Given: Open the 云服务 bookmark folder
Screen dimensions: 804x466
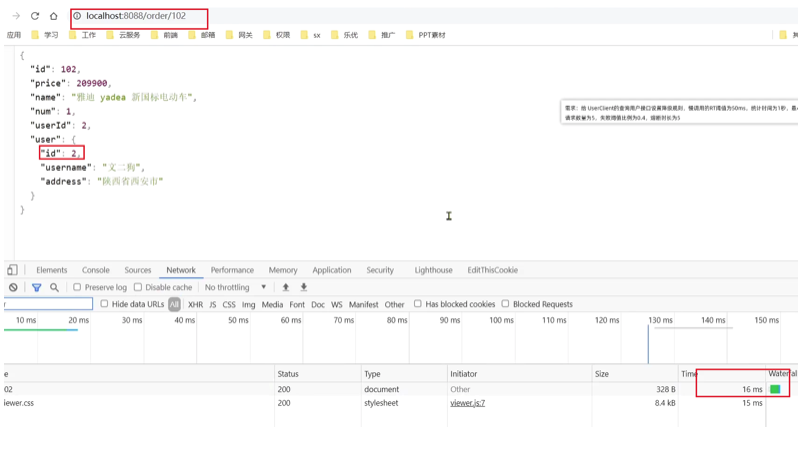Looking at the screenshot, I should click(123, 35).
